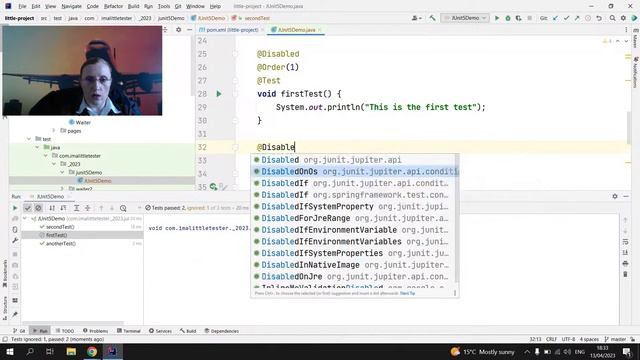640x360 pixels.
Task: Open the TODO tool window button
Action: [x=65, y=331]
